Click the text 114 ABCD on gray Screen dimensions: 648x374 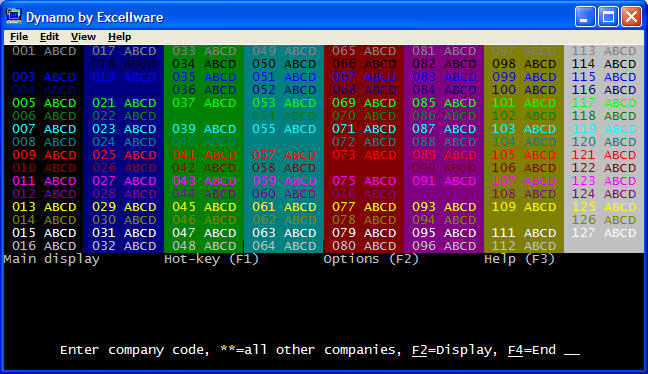604,64
